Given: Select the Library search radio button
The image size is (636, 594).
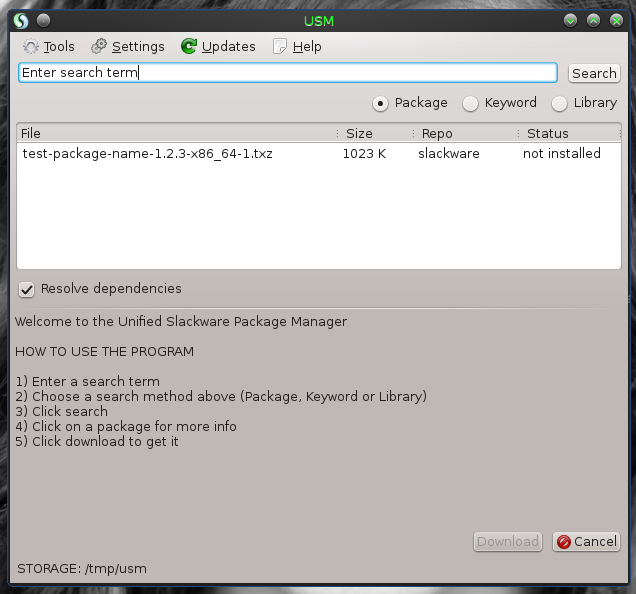Looking at the screenshot, I should [559, 104].
